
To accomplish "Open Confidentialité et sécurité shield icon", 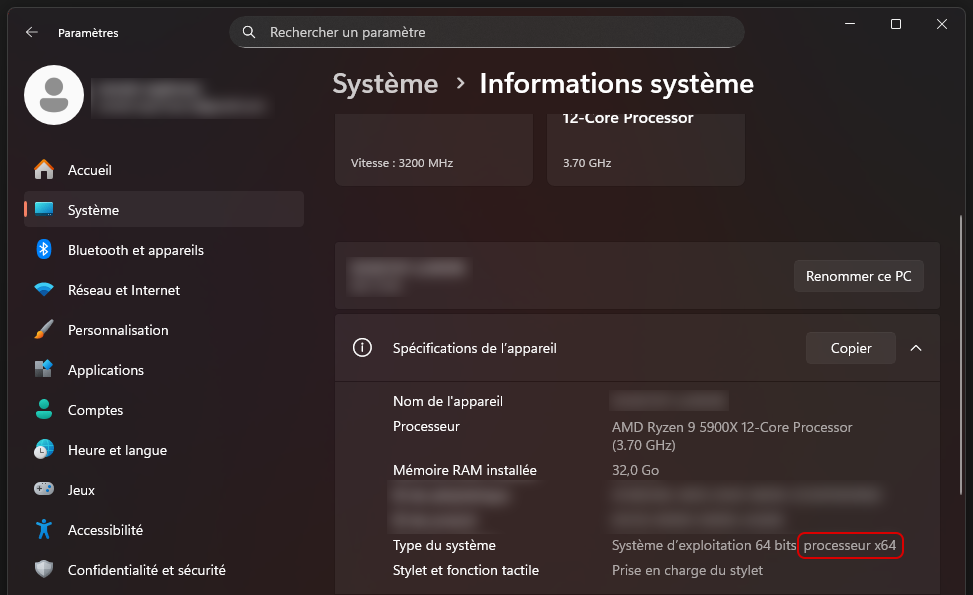I will [44, 568].
